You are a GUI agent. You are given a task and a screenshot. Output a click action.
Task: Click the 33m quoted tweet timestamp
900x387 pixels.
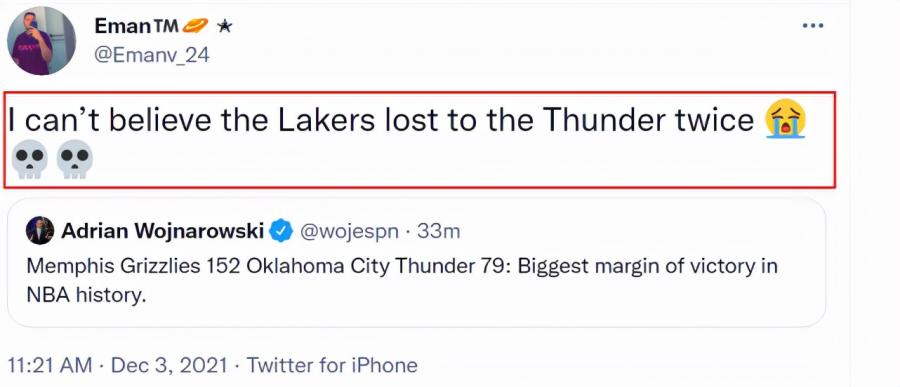tap(439, 231)
